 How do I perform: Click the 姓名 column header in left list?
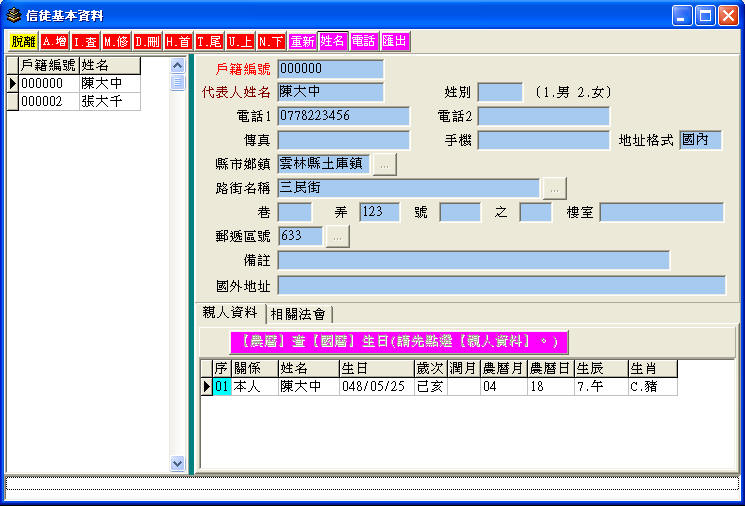pos(110,66)
